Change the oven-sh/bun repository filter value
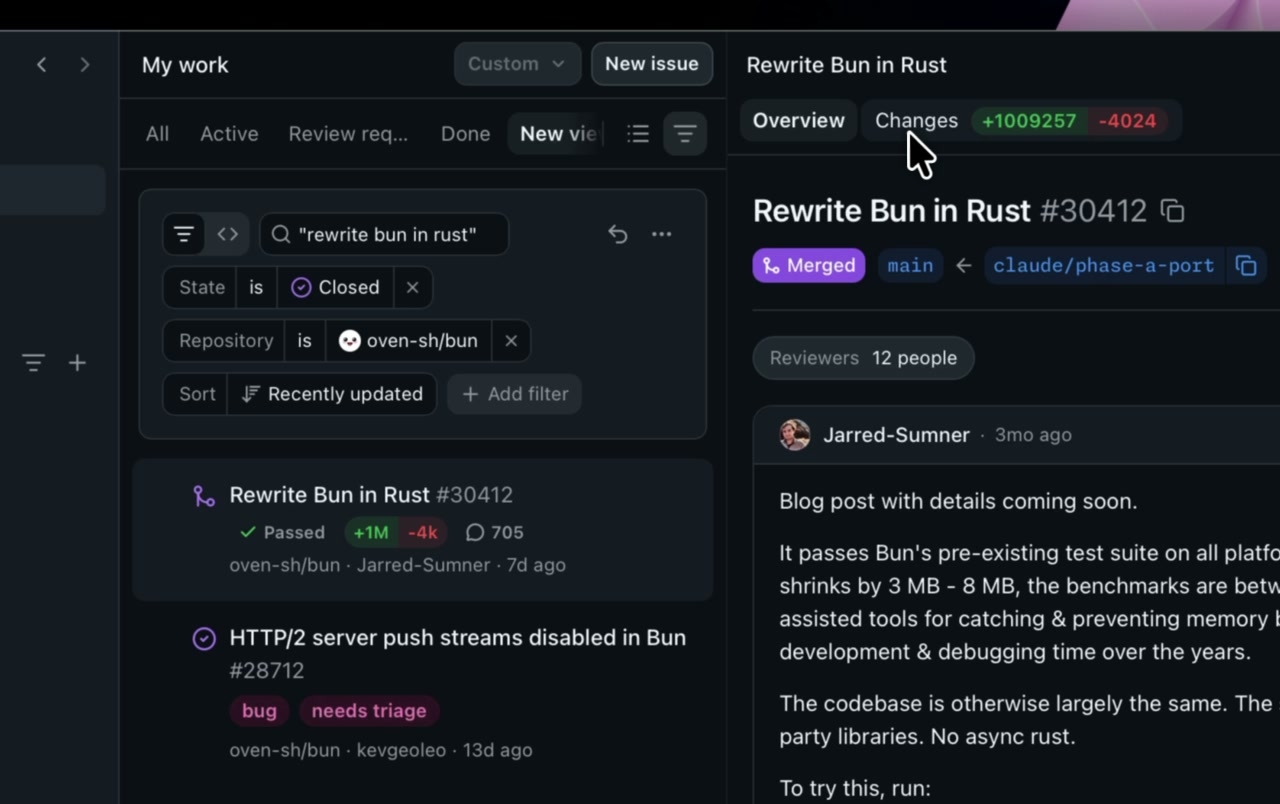This screenshot has height=804, width=1280. point(408,341)
